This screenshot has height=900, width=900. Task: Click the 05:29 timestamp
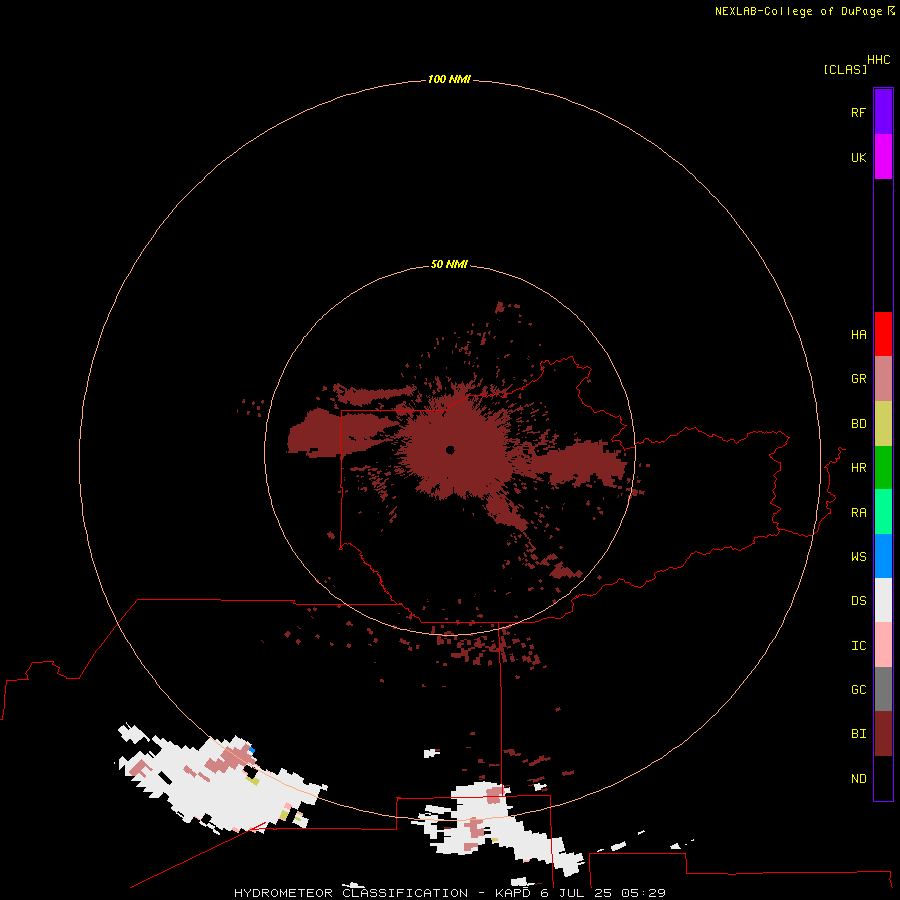click(643, 893)
